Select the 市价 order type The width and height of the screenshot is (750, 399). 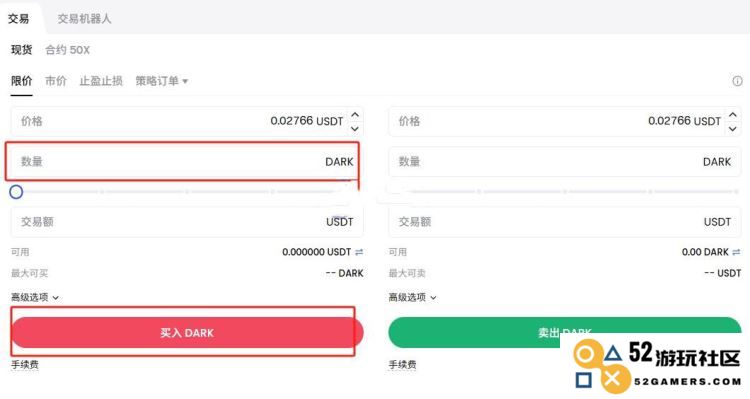click(55, 81)
